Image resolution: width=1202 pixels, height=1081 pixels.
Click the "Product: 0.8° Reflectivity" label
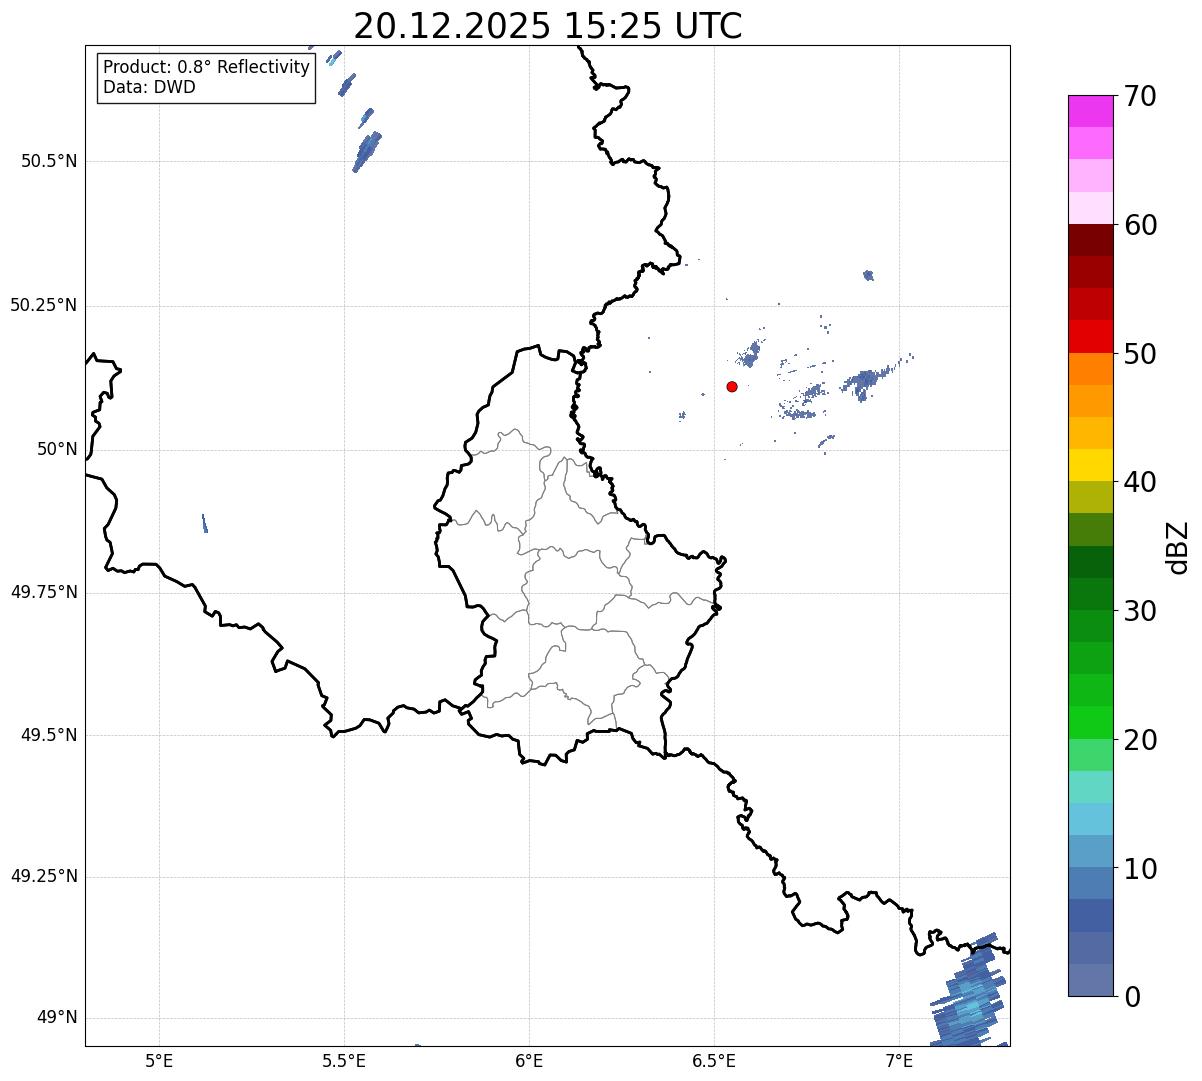coord(207,67)
